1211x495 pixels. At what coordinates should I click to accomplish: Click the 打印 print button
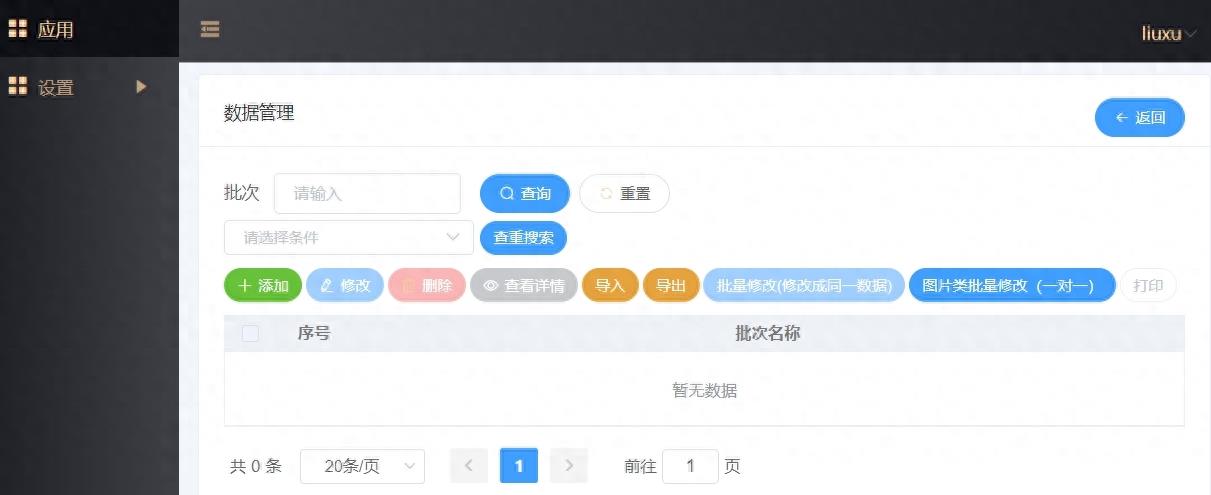[x=1148, y=285]
